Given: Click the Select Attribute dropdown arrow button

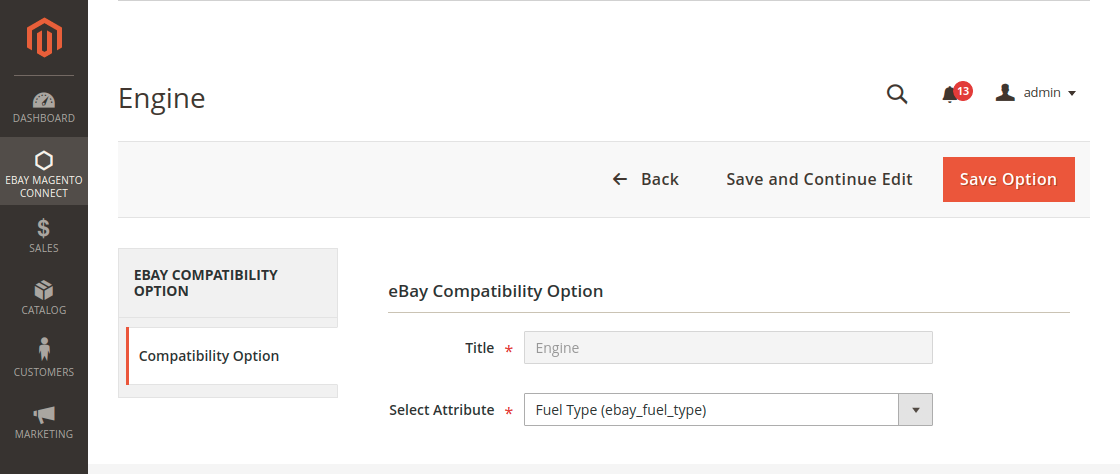Looking at the screenshot, I should pyautogui.click(x=916, y=410).
